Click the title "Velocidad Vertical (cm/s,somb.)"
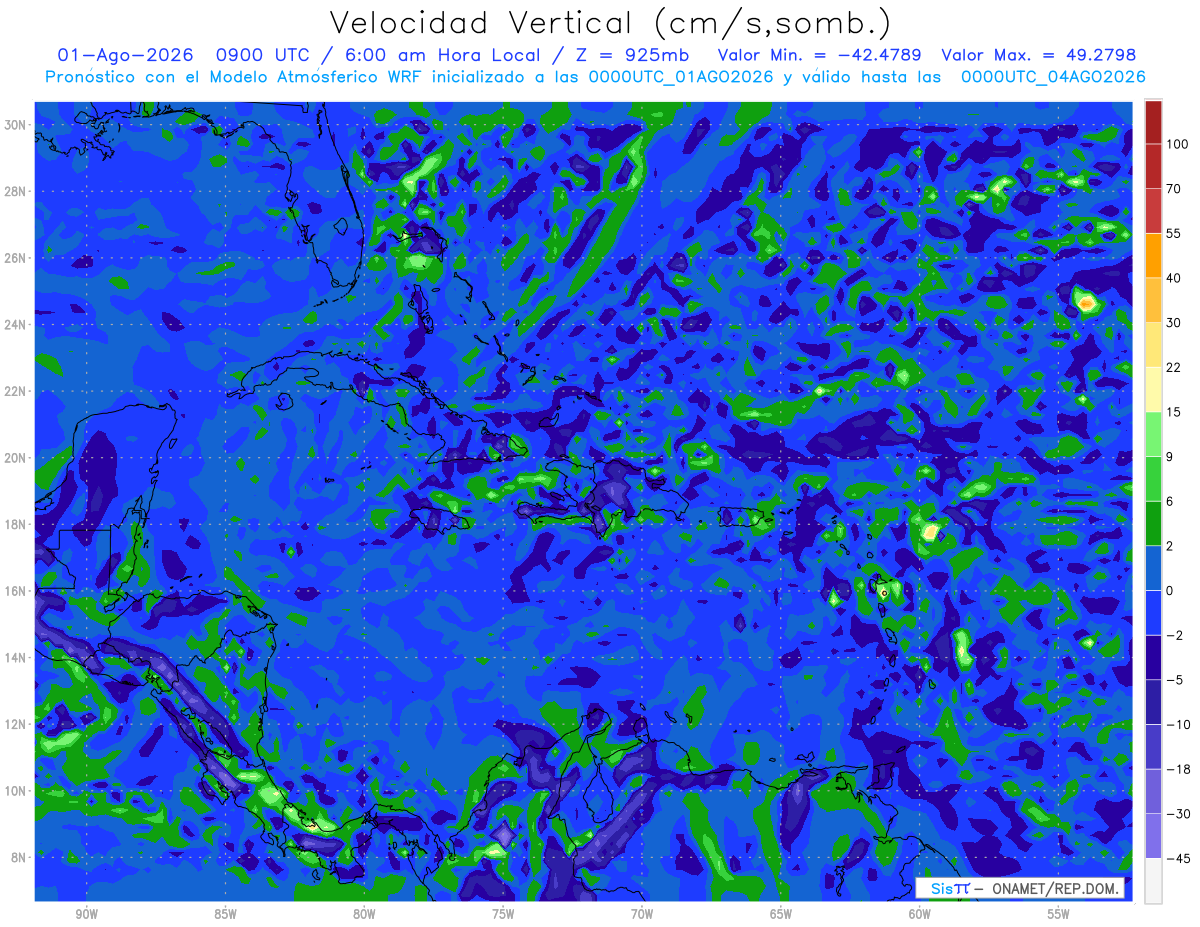Screen dimensions: 1200x927 pyautogui.click(x=610, y=23)
